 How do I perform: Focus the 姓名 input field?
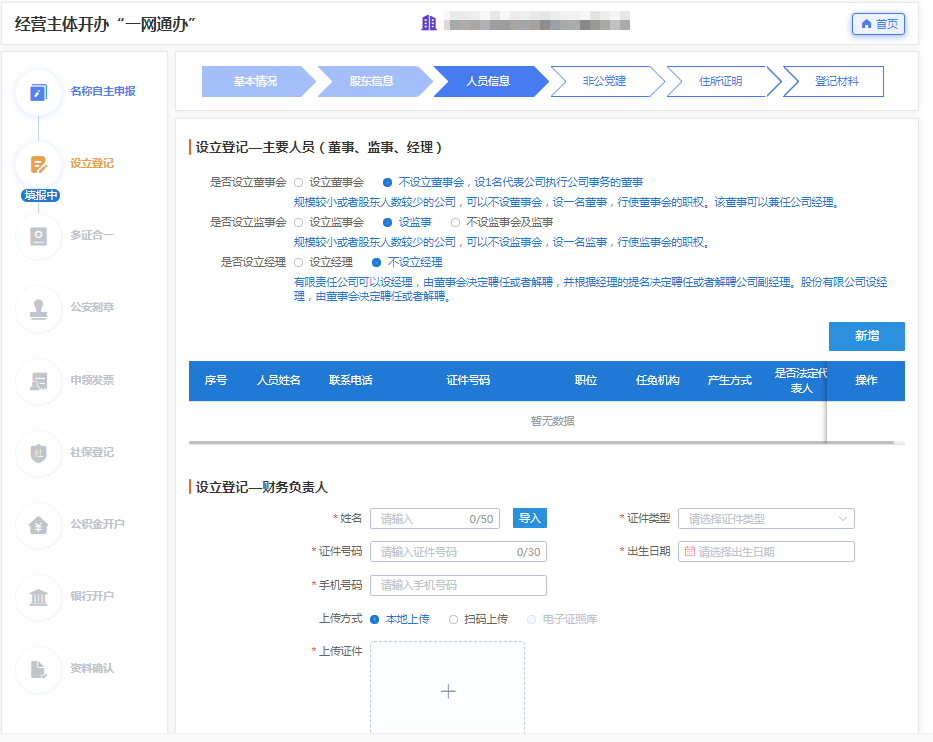pyautogui.click(x=435, y=519)
